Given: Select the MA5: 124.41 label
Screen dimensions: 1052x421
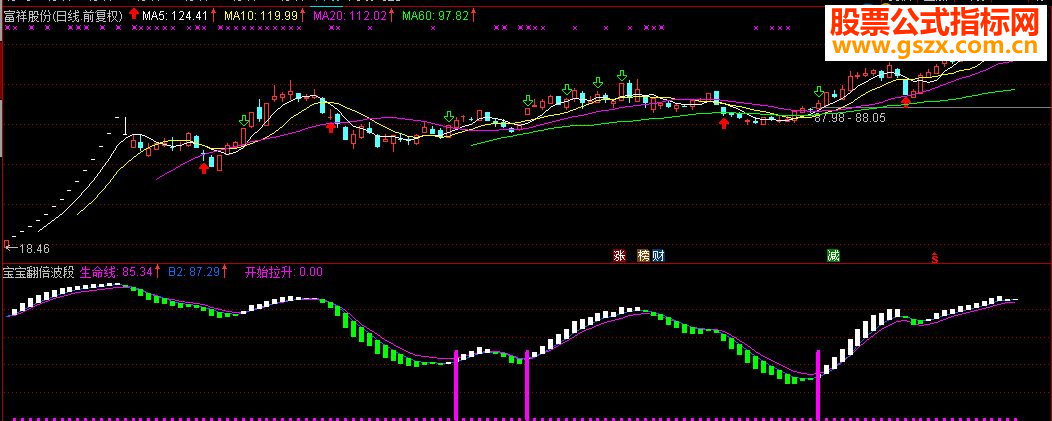Looking at the screenshot, I should click(175, 15).
